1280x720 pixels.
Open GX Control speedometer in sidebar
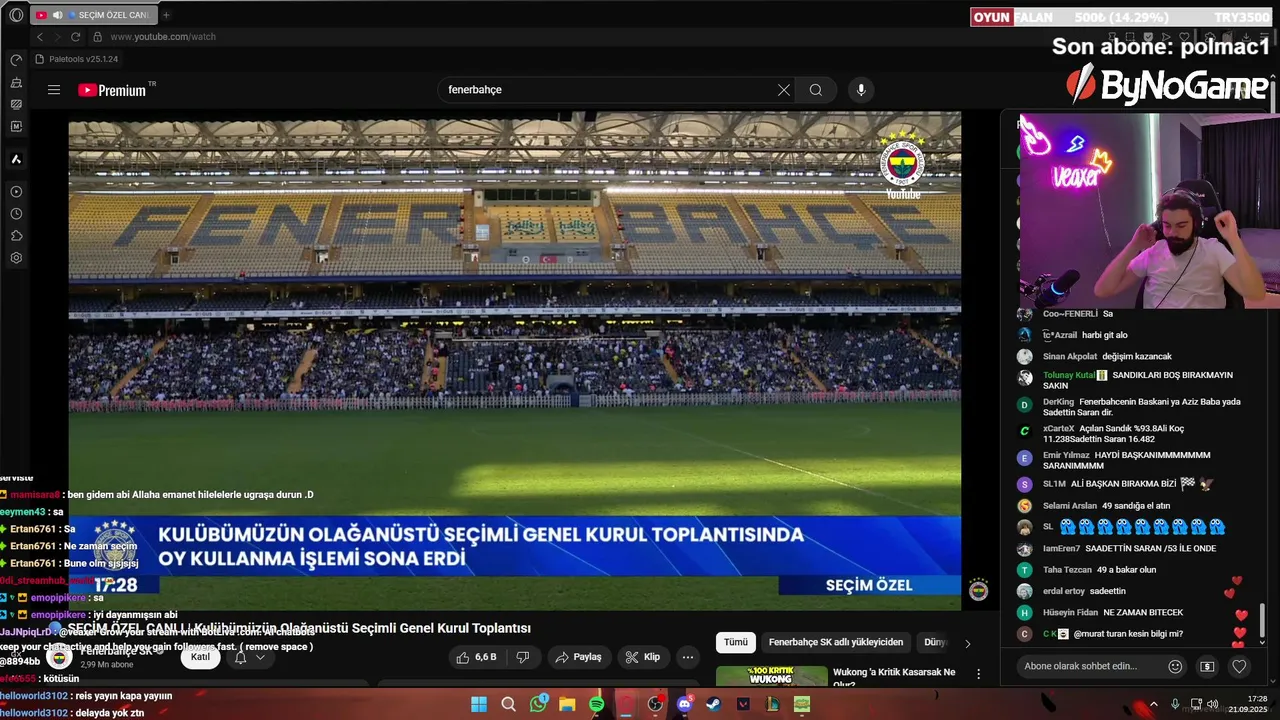[16, 60]
